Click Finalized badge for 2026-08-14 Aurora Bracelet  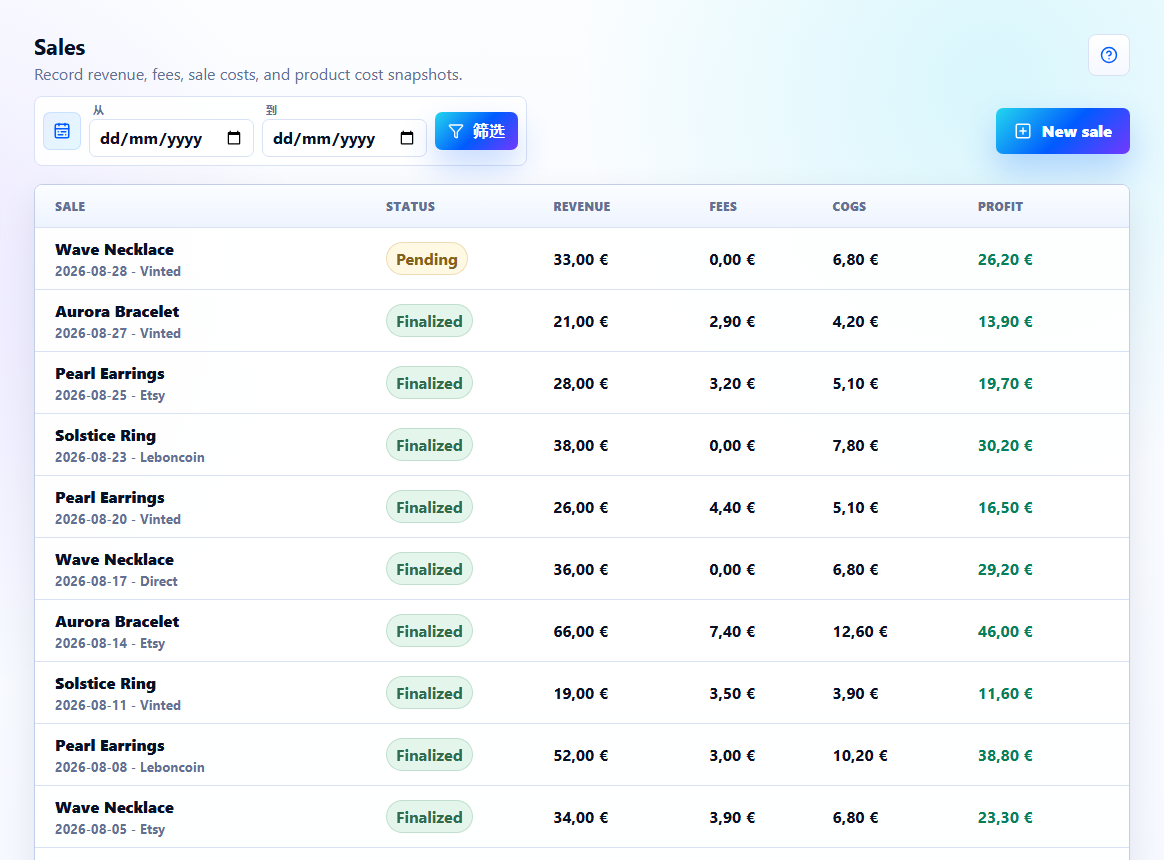coord(429,631)
